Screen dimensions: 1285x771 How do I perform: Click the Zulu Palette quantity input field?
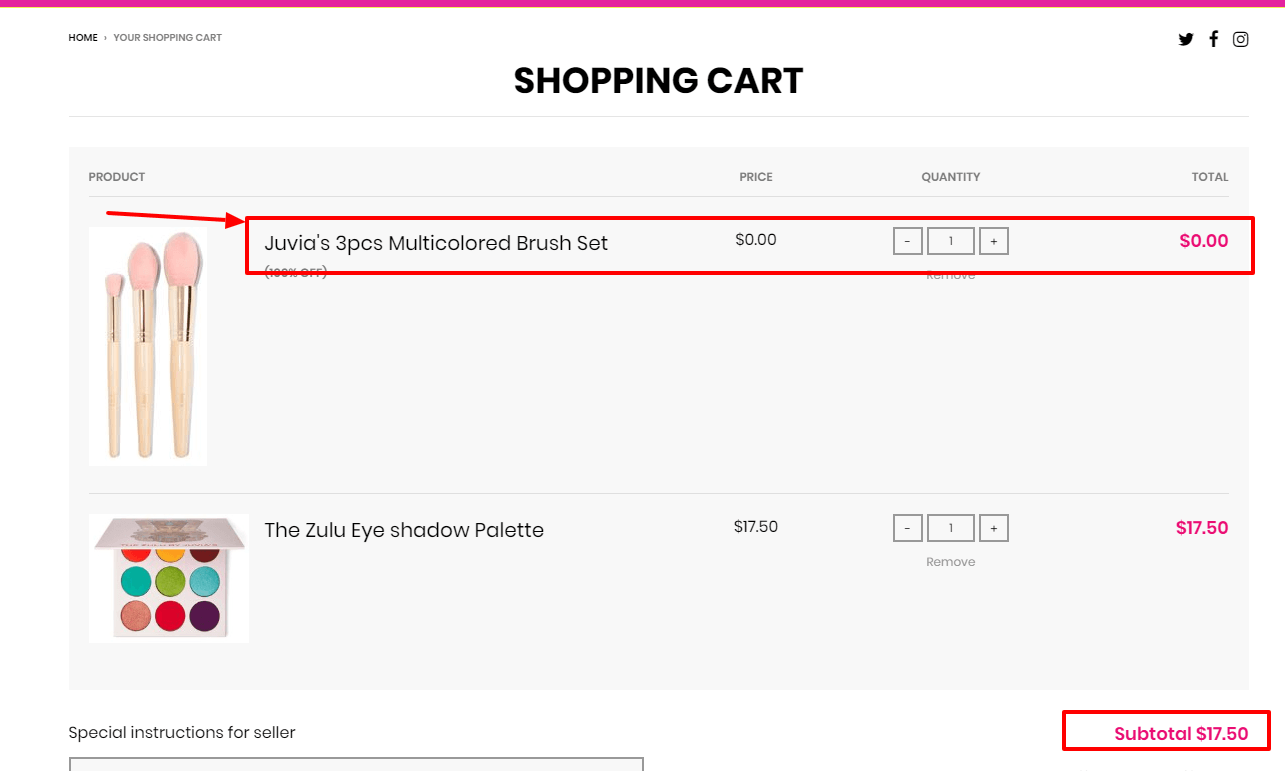pyautogui.click(x=950, y=527)
